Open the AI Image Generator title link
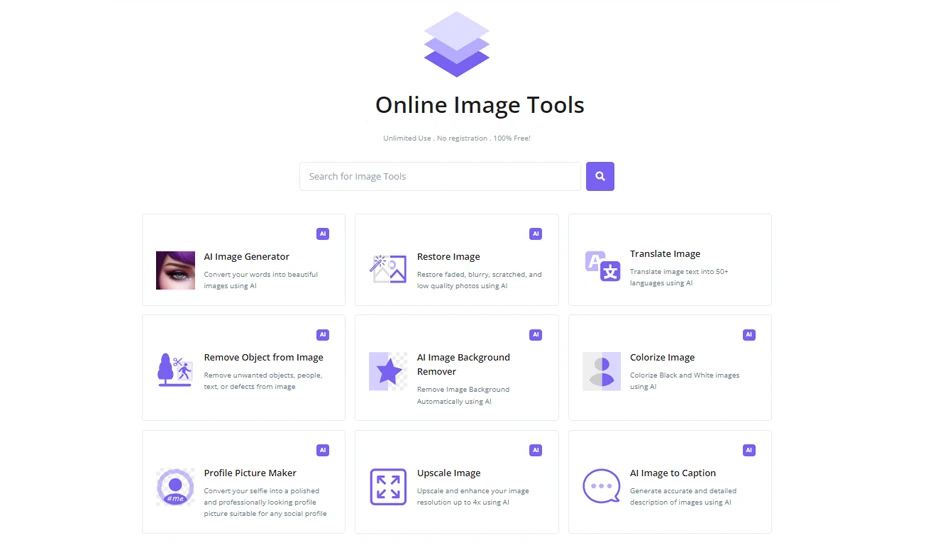Image resolution: width=950 pixels, height=550 pixels. click(x=246, y=257)
